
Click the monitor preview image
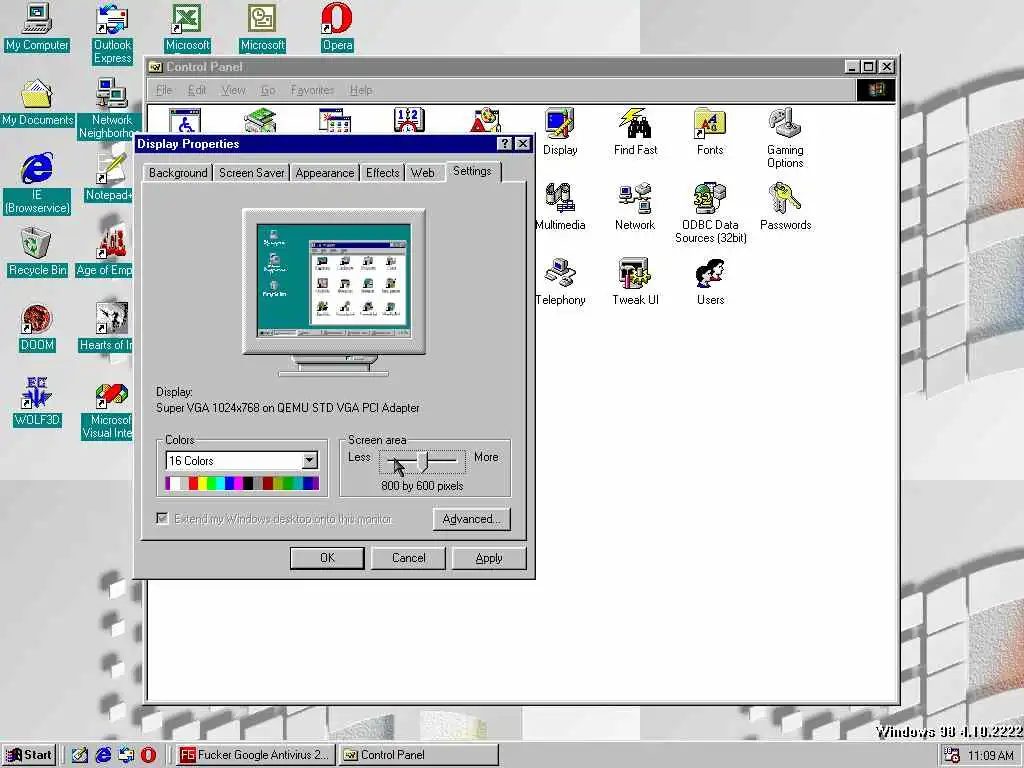coord(334,292)
